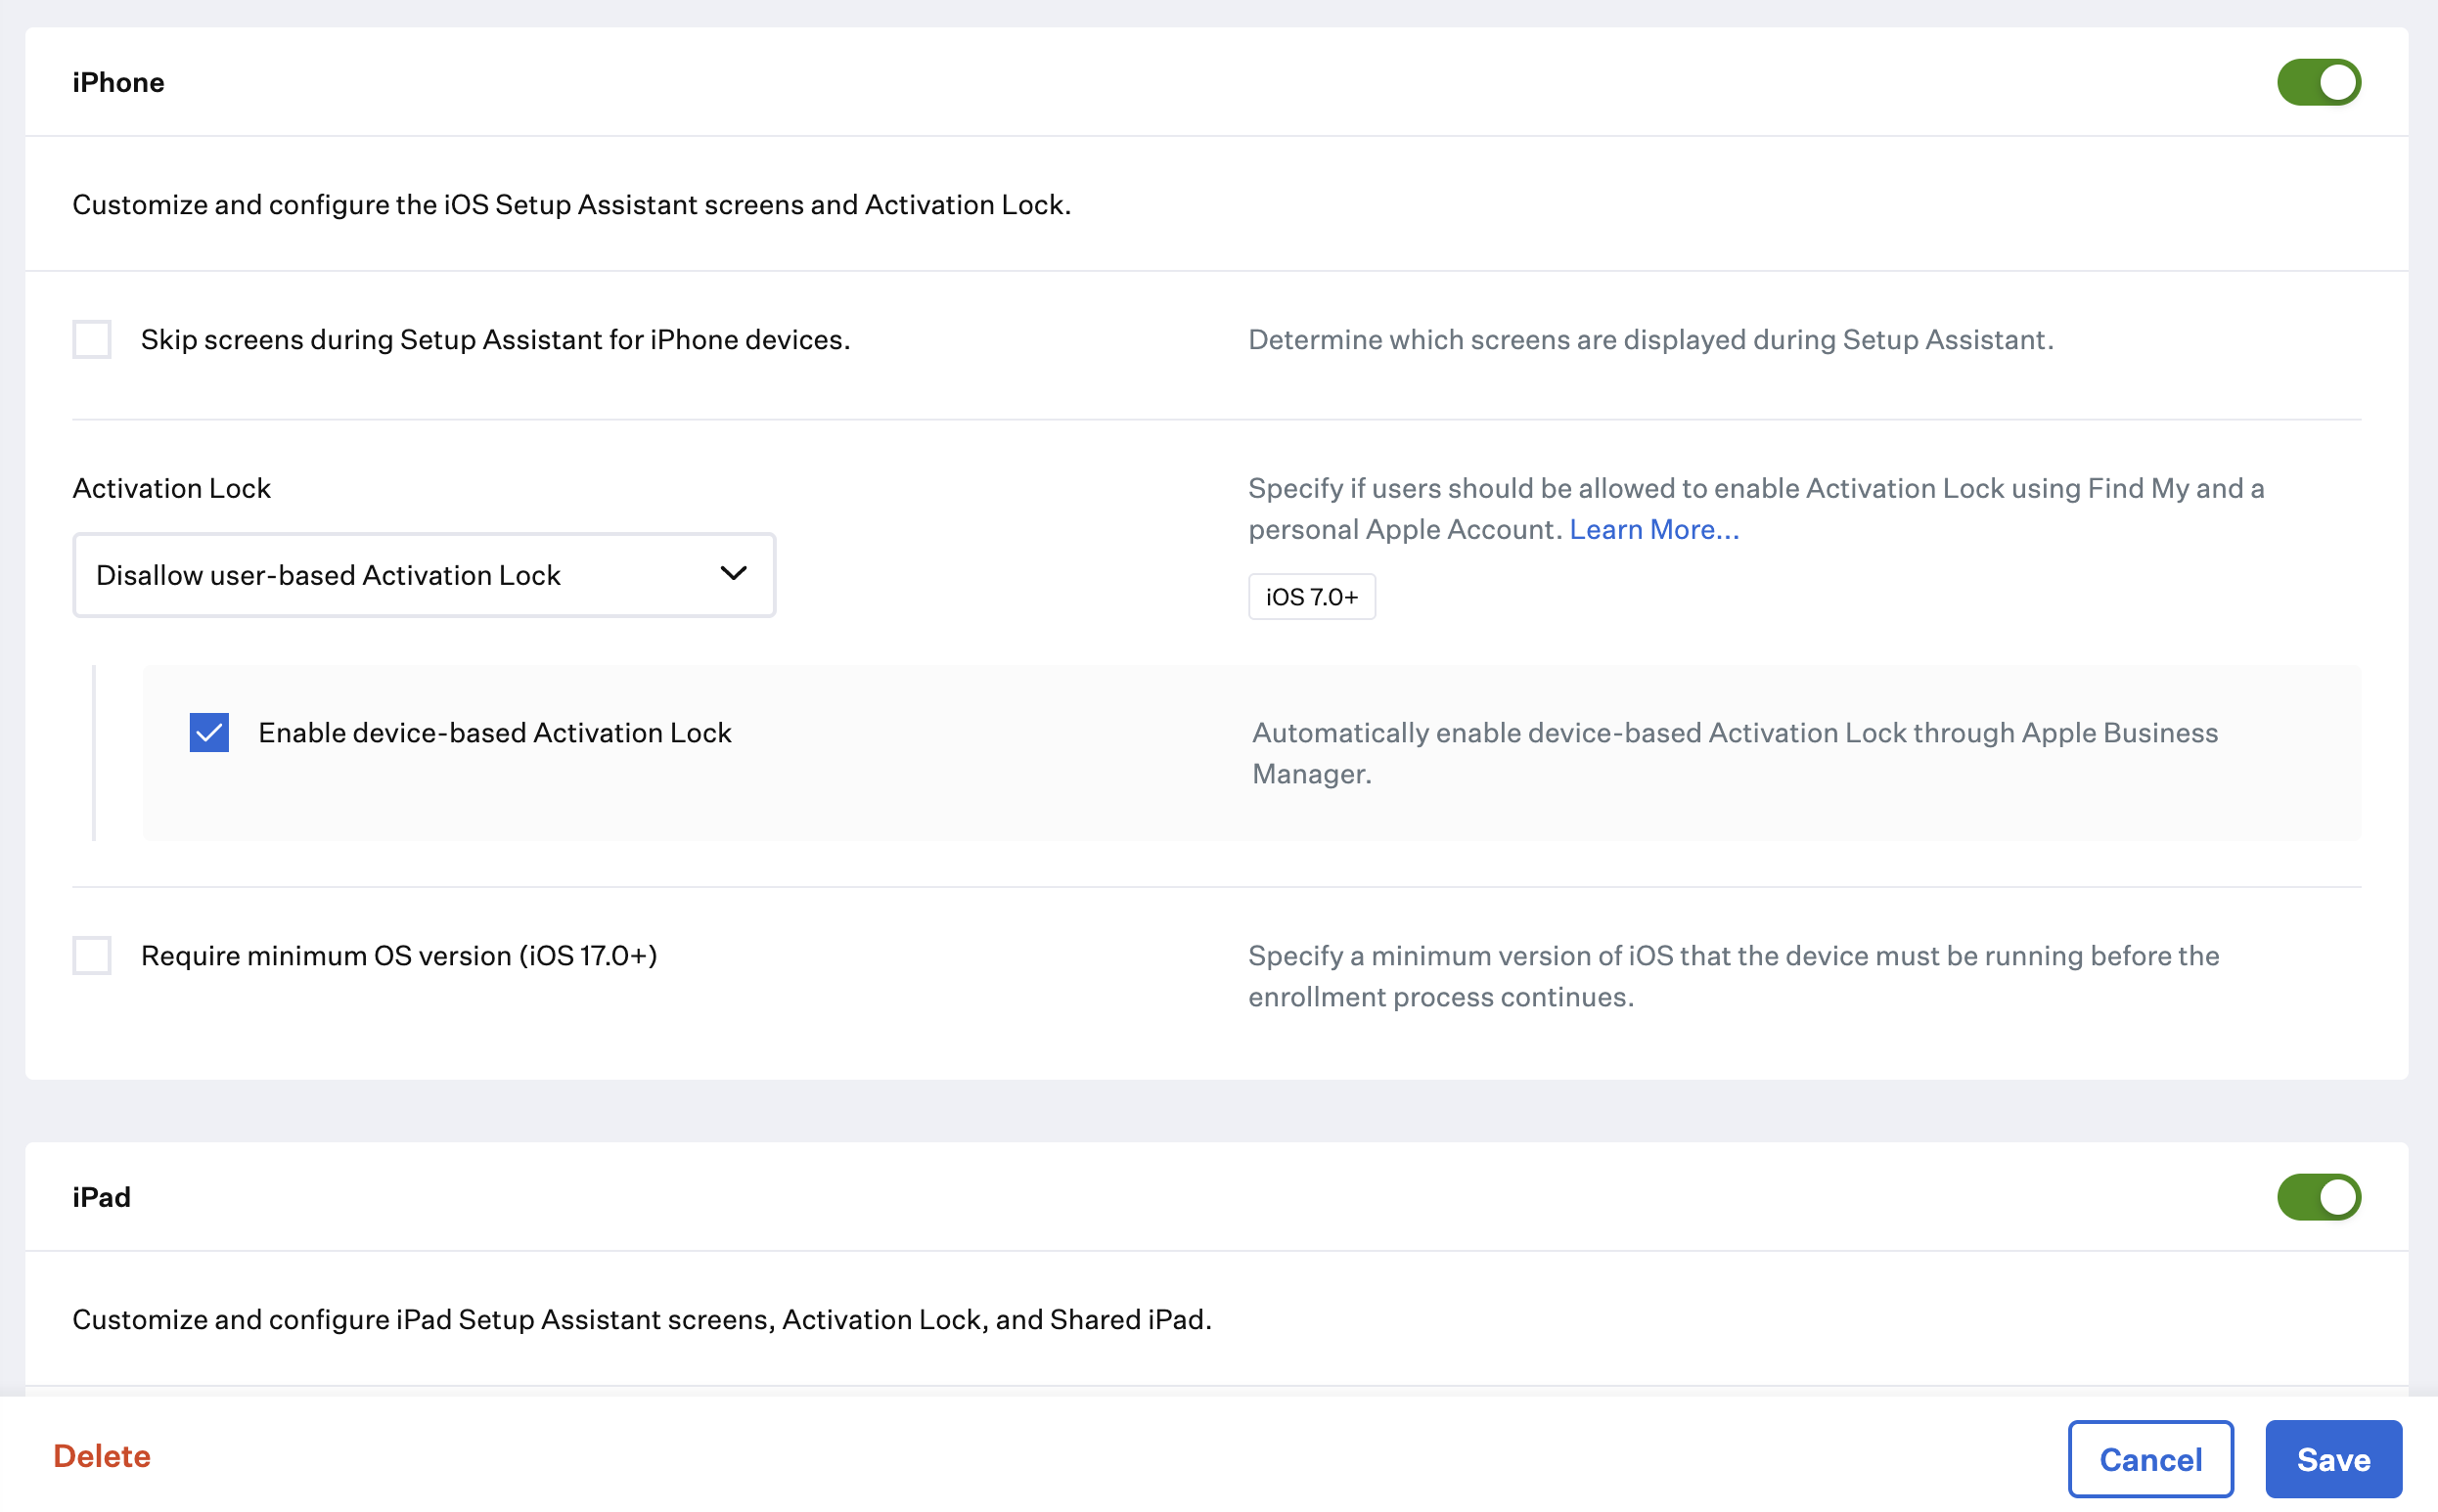2438x1512 pixels.
Task: Click the Save button
Action: click(2332, 1459)
